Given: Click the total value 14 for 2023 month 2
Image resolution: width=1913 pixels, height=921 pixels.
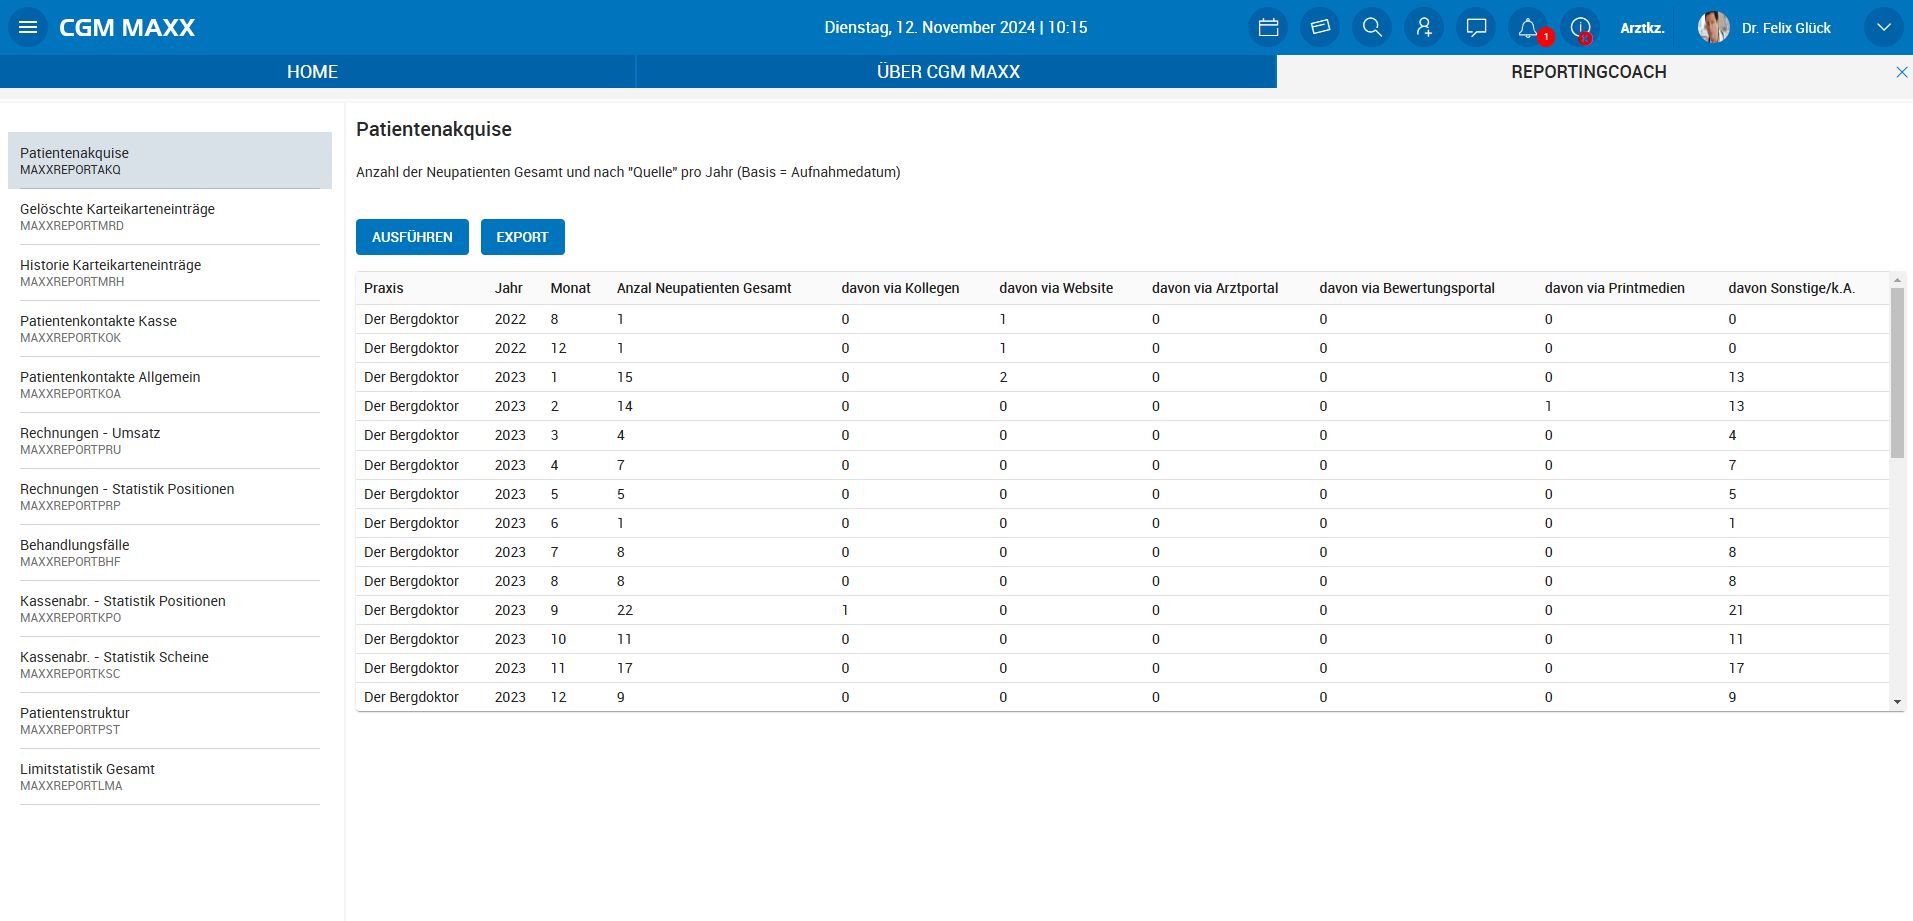Looking at the screenshot, I should [x=625, y=406].
